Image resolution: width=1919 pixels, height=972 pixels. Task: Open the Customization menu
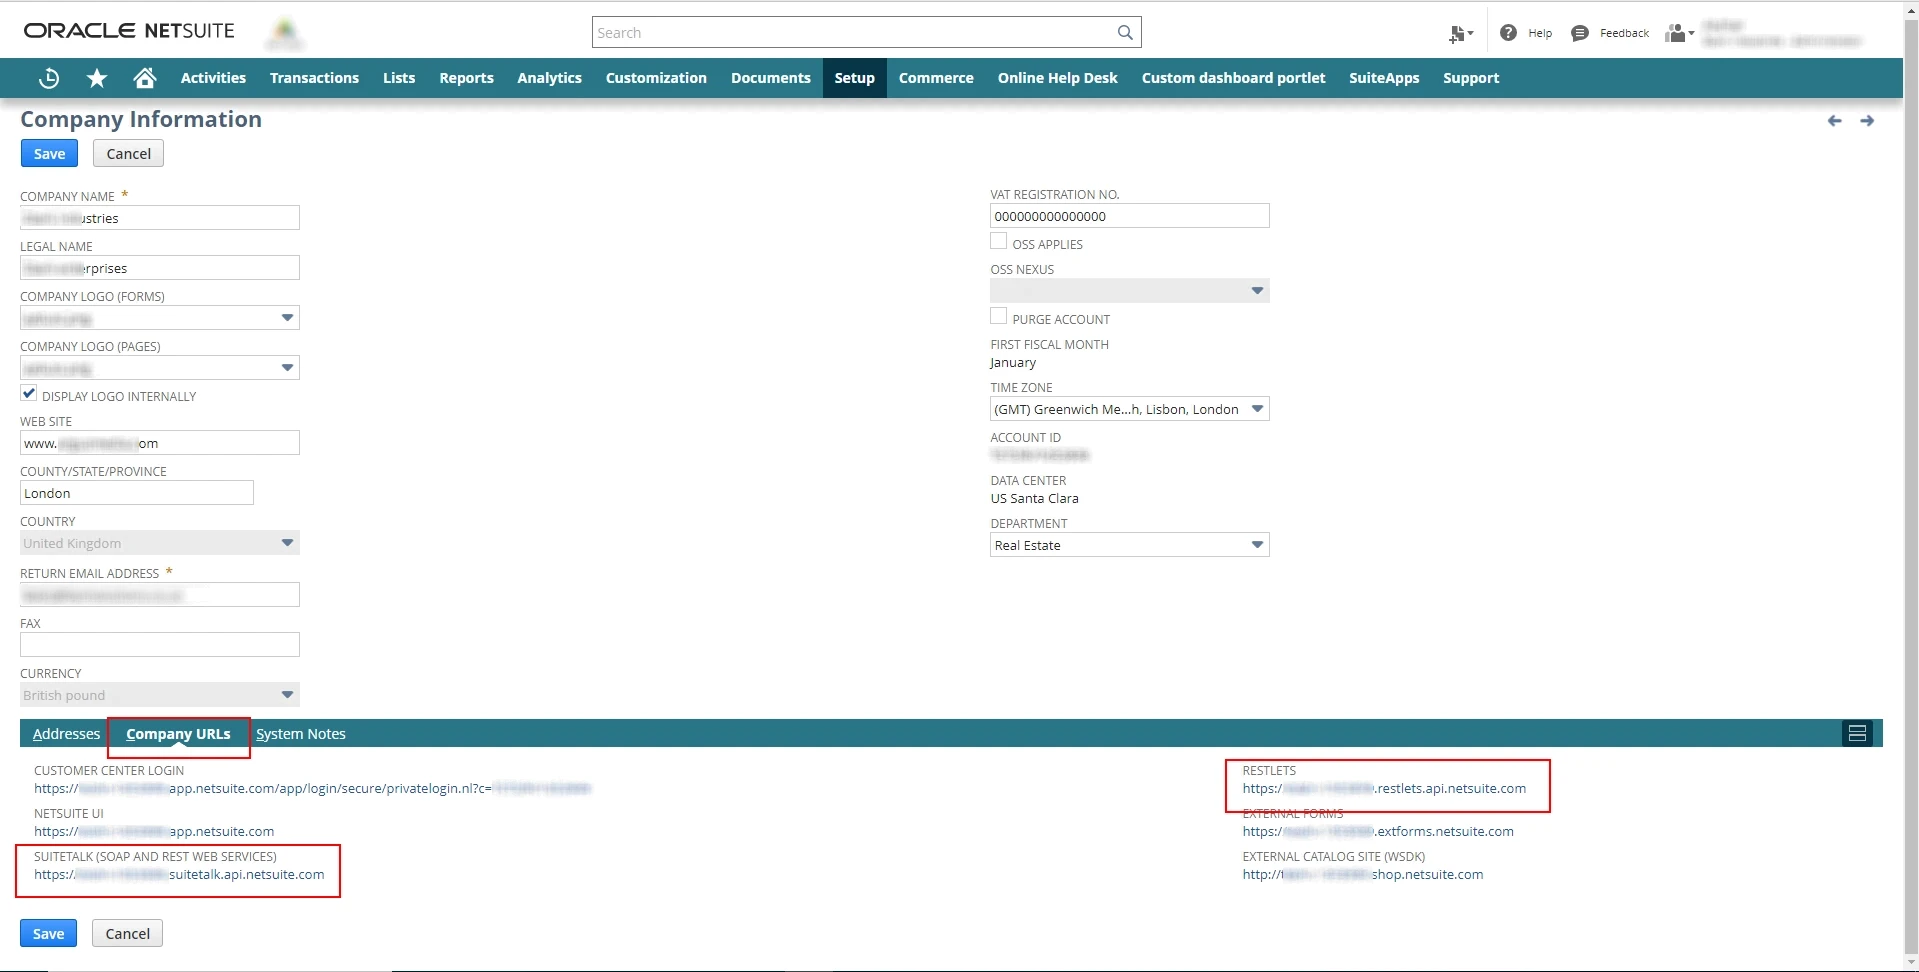[656, 78]
